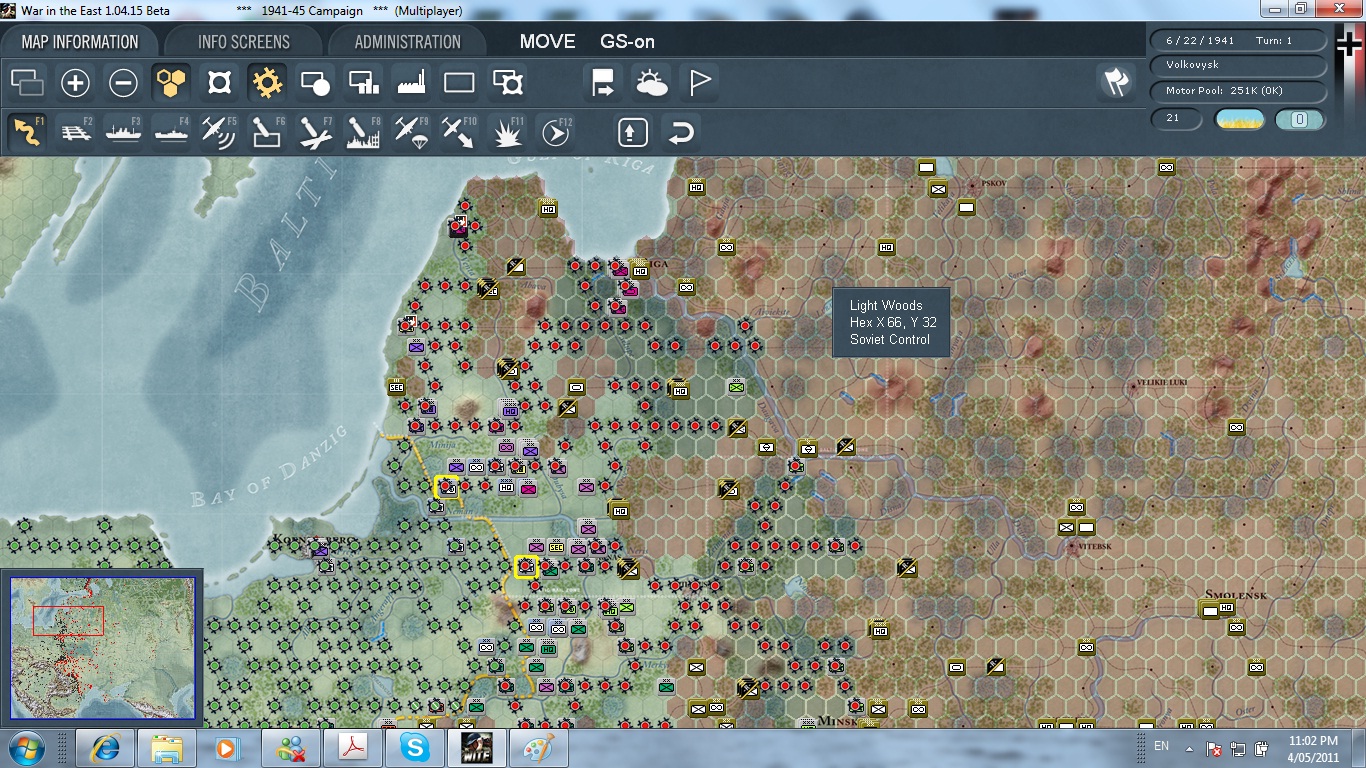Image resolution: width=1366 pixels, height=768 pixels.
Task: Toggle the plain rectangle overlay icon
Action: pyautogui.click(x=459, y=83)
